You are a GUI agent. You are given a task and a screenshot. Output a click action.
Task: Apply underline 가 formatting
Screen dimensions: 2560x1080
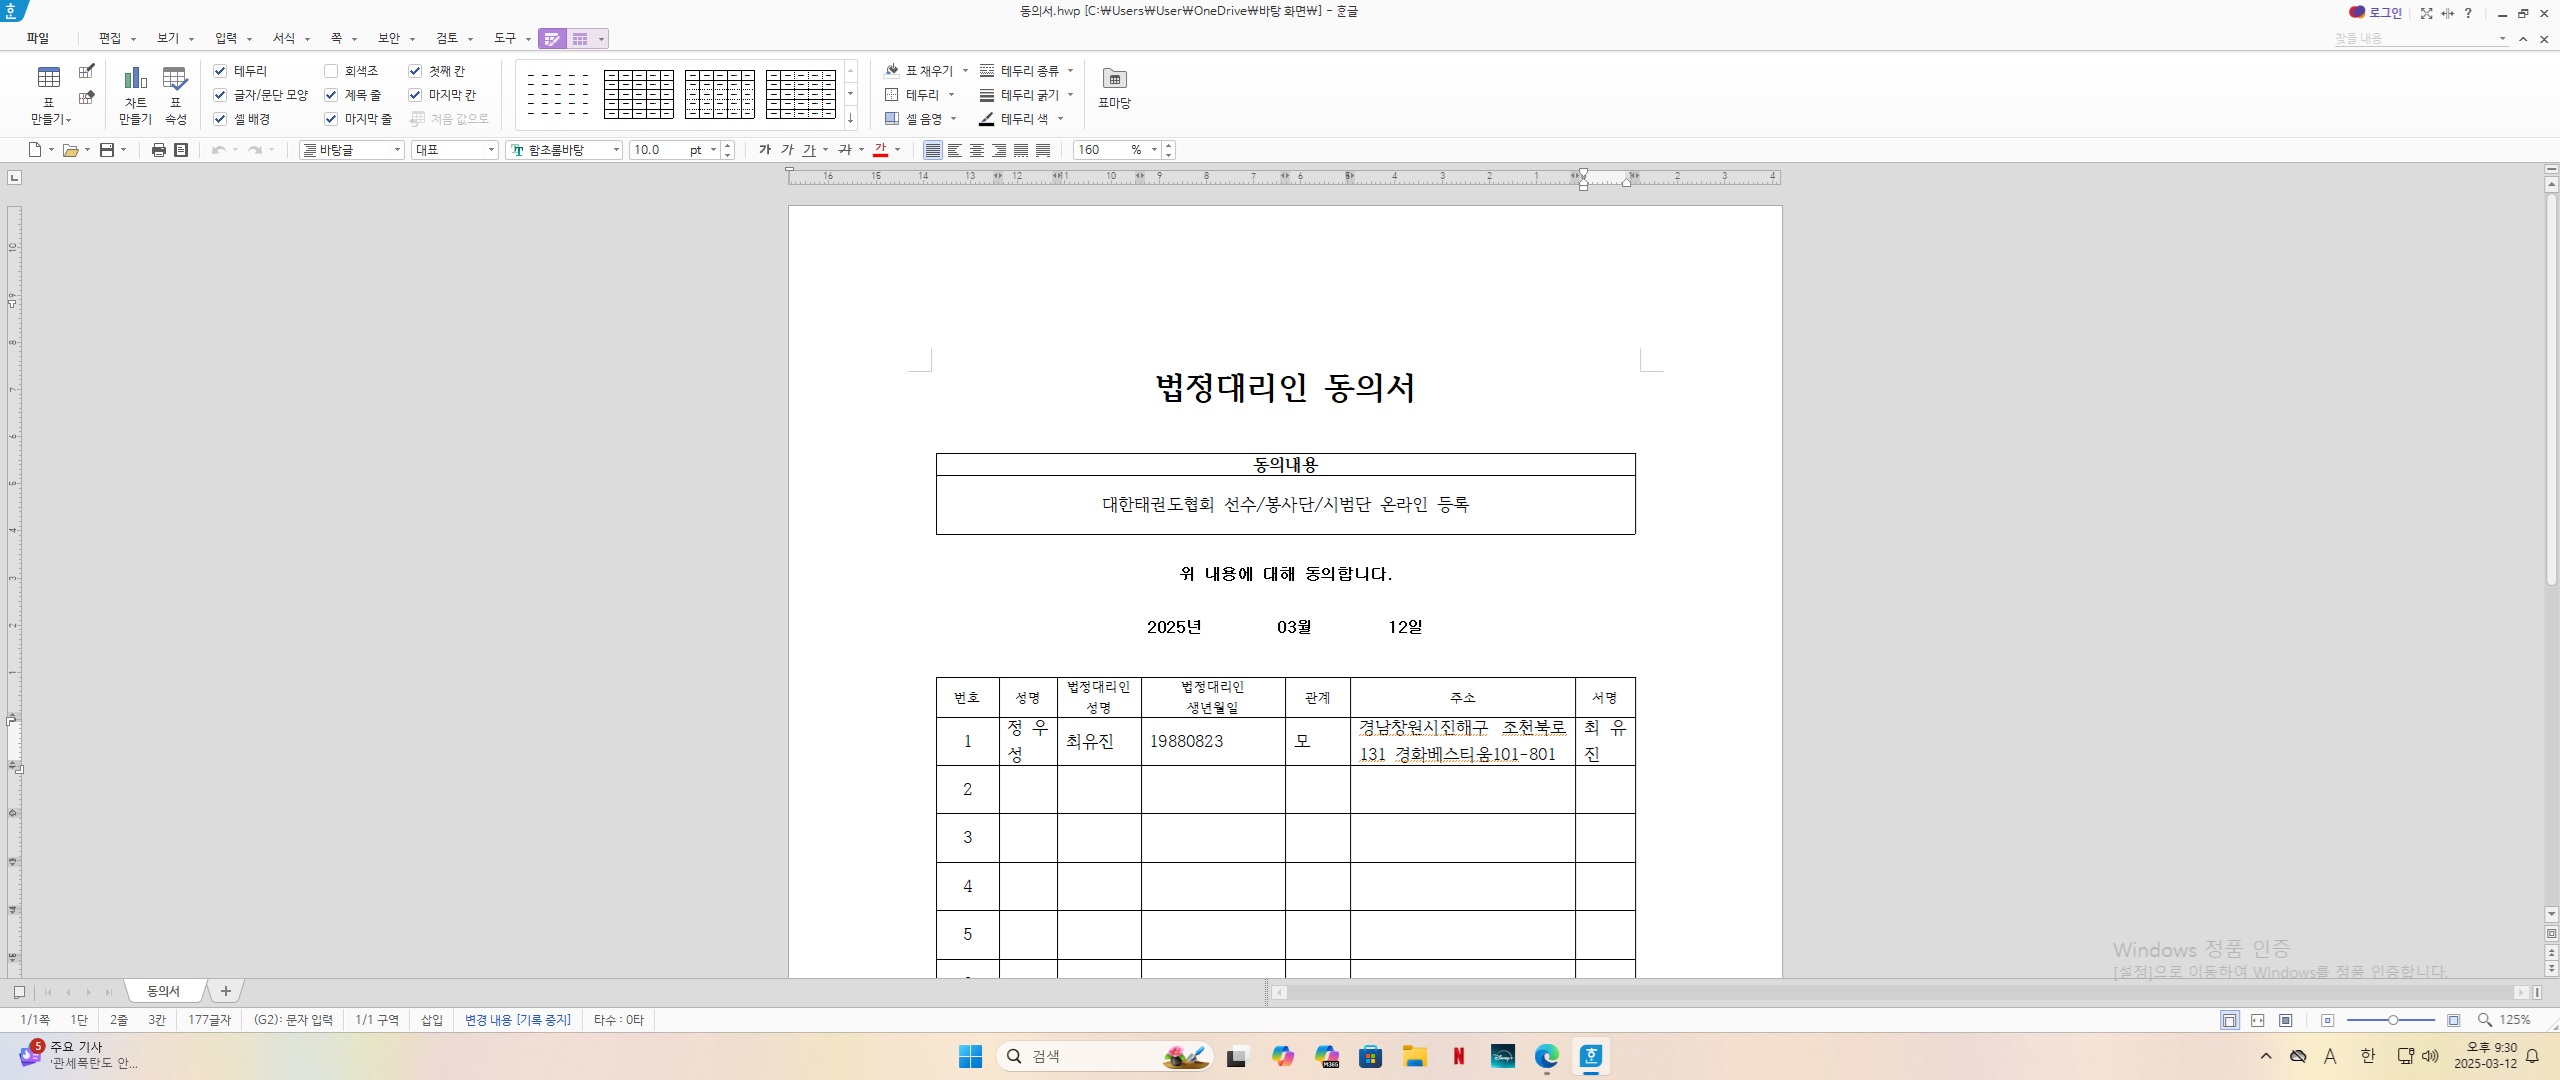tap(809, 150)
